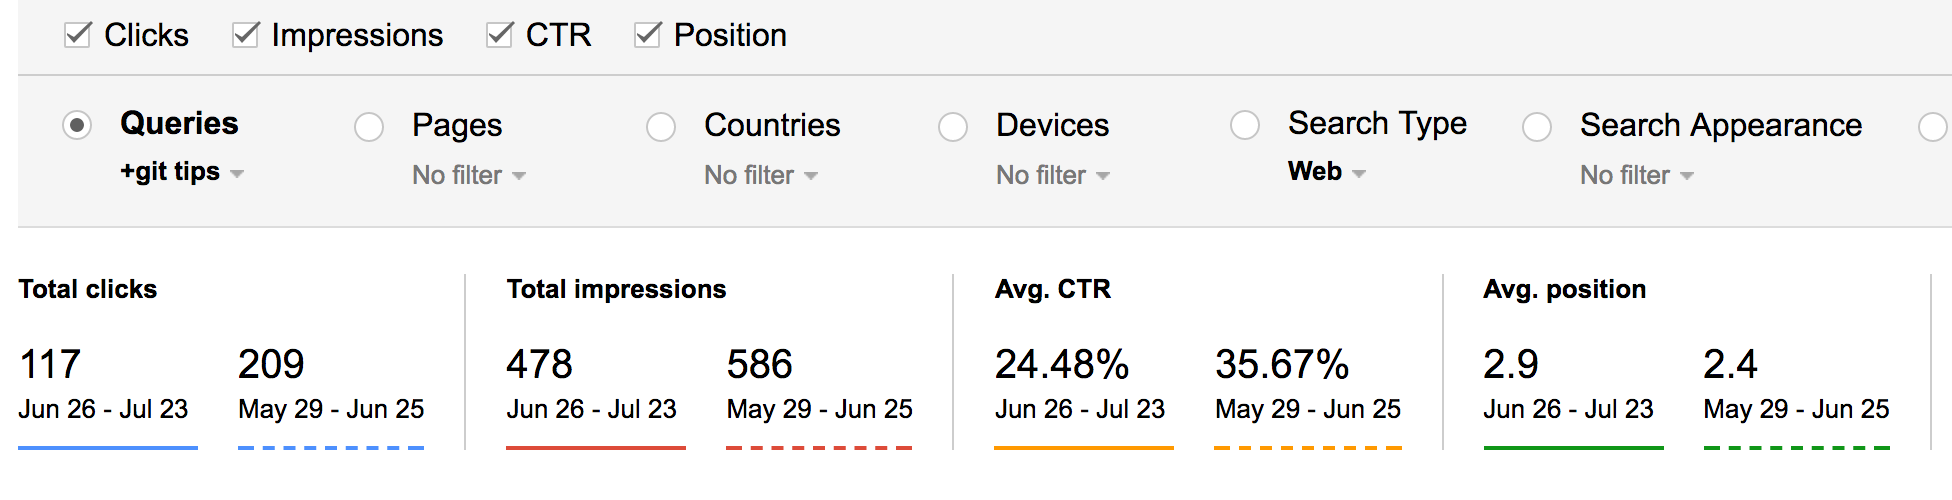
Task: Choose the Countries radio button
Action: pos(661,127)
